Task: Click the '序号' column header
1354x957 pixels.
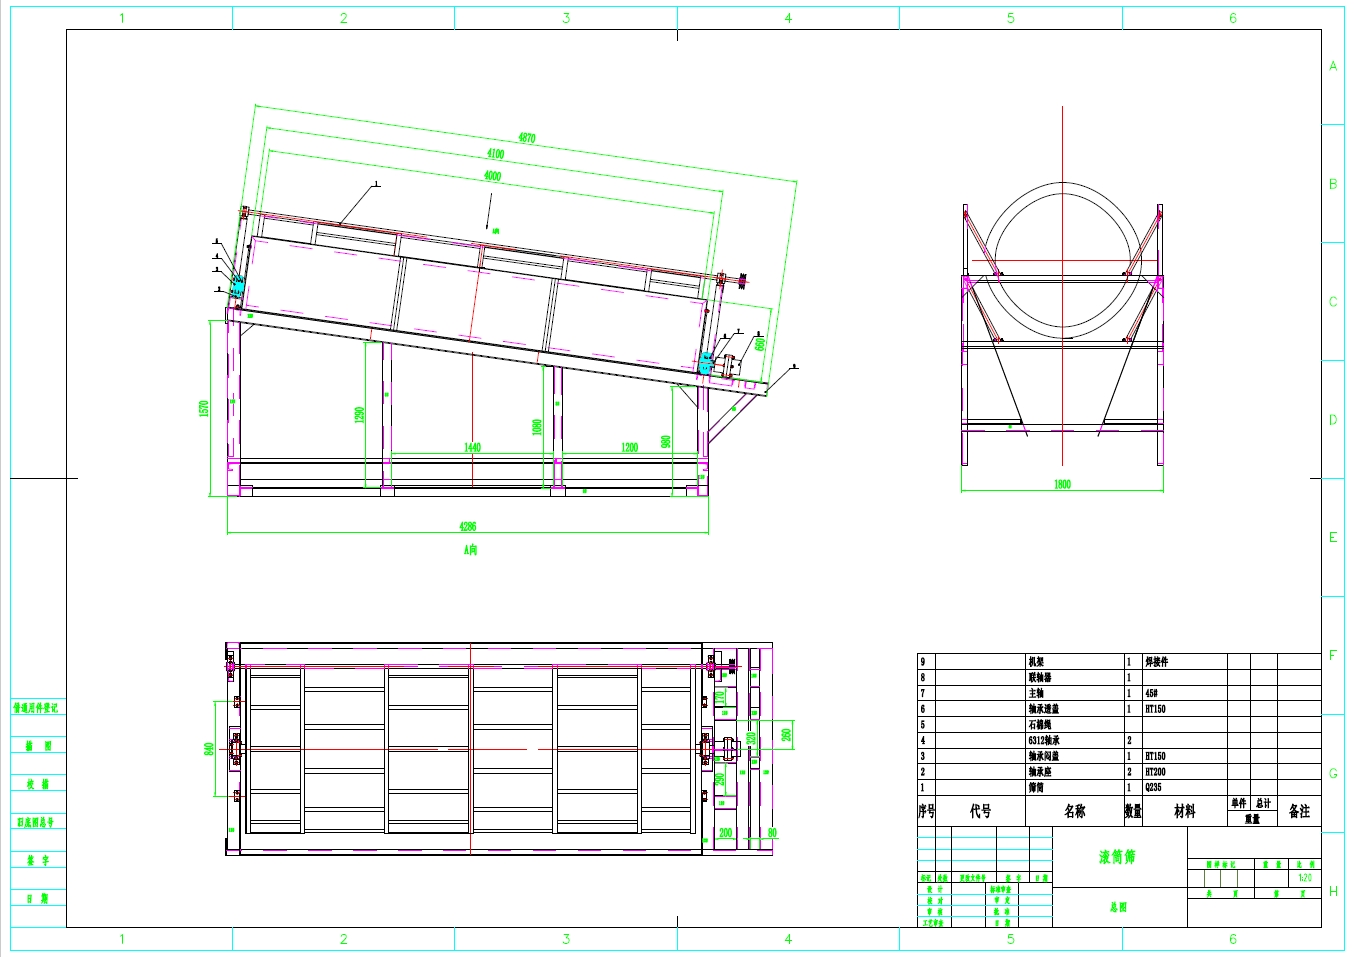Action: [927, 811]
